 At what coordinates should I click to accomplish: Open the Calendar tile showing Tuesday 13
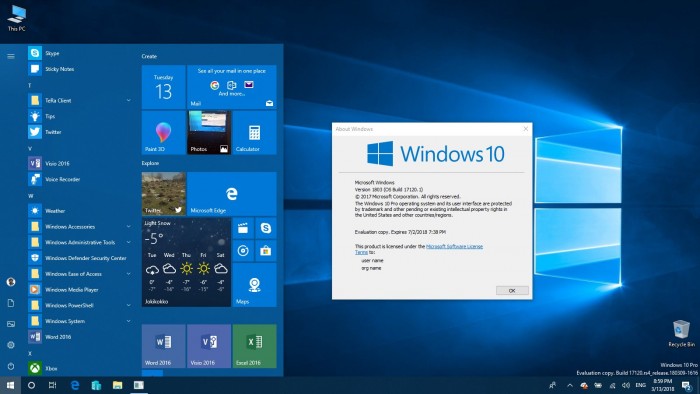coord(163,87)
